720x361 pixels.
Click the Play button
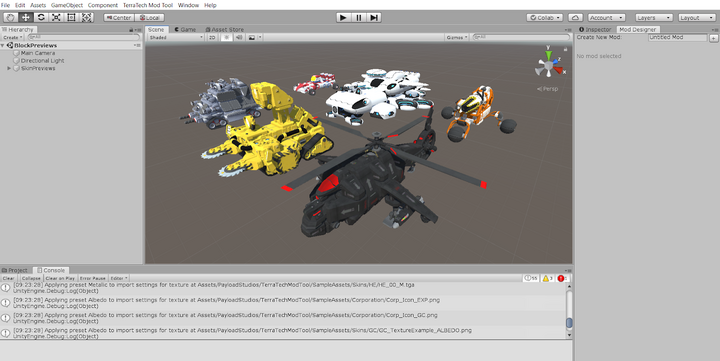(343, 17)
